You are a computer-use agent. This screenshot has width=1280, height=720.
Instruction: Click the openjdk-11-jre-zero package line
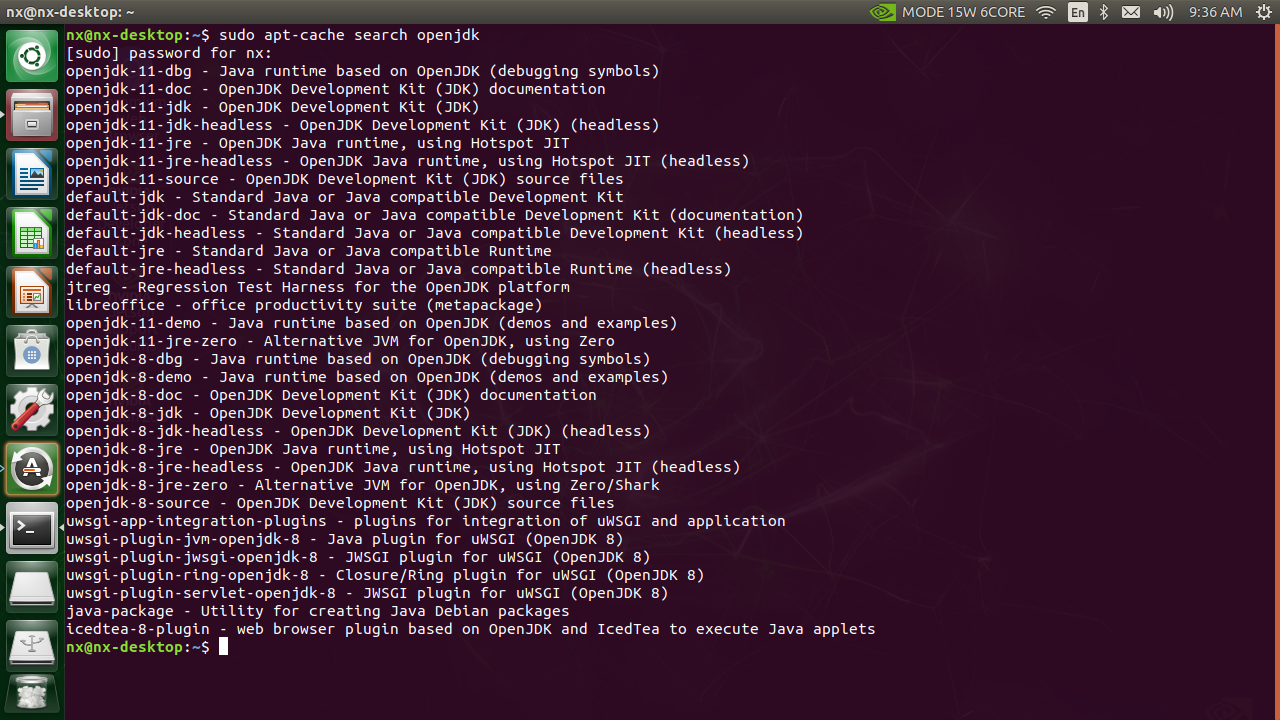pyautogui.click(x=340, y=341)
